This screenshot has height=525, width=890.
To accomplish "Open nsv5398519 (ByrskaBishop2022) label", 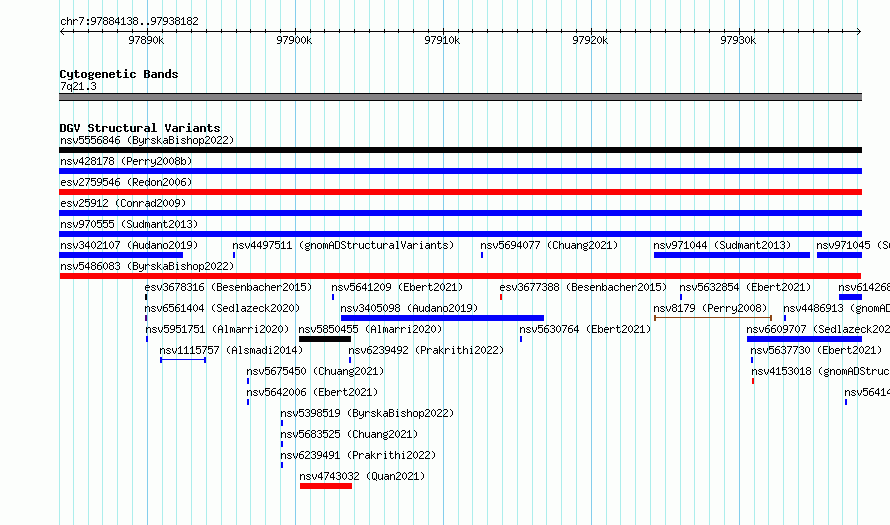I will 367,413.
